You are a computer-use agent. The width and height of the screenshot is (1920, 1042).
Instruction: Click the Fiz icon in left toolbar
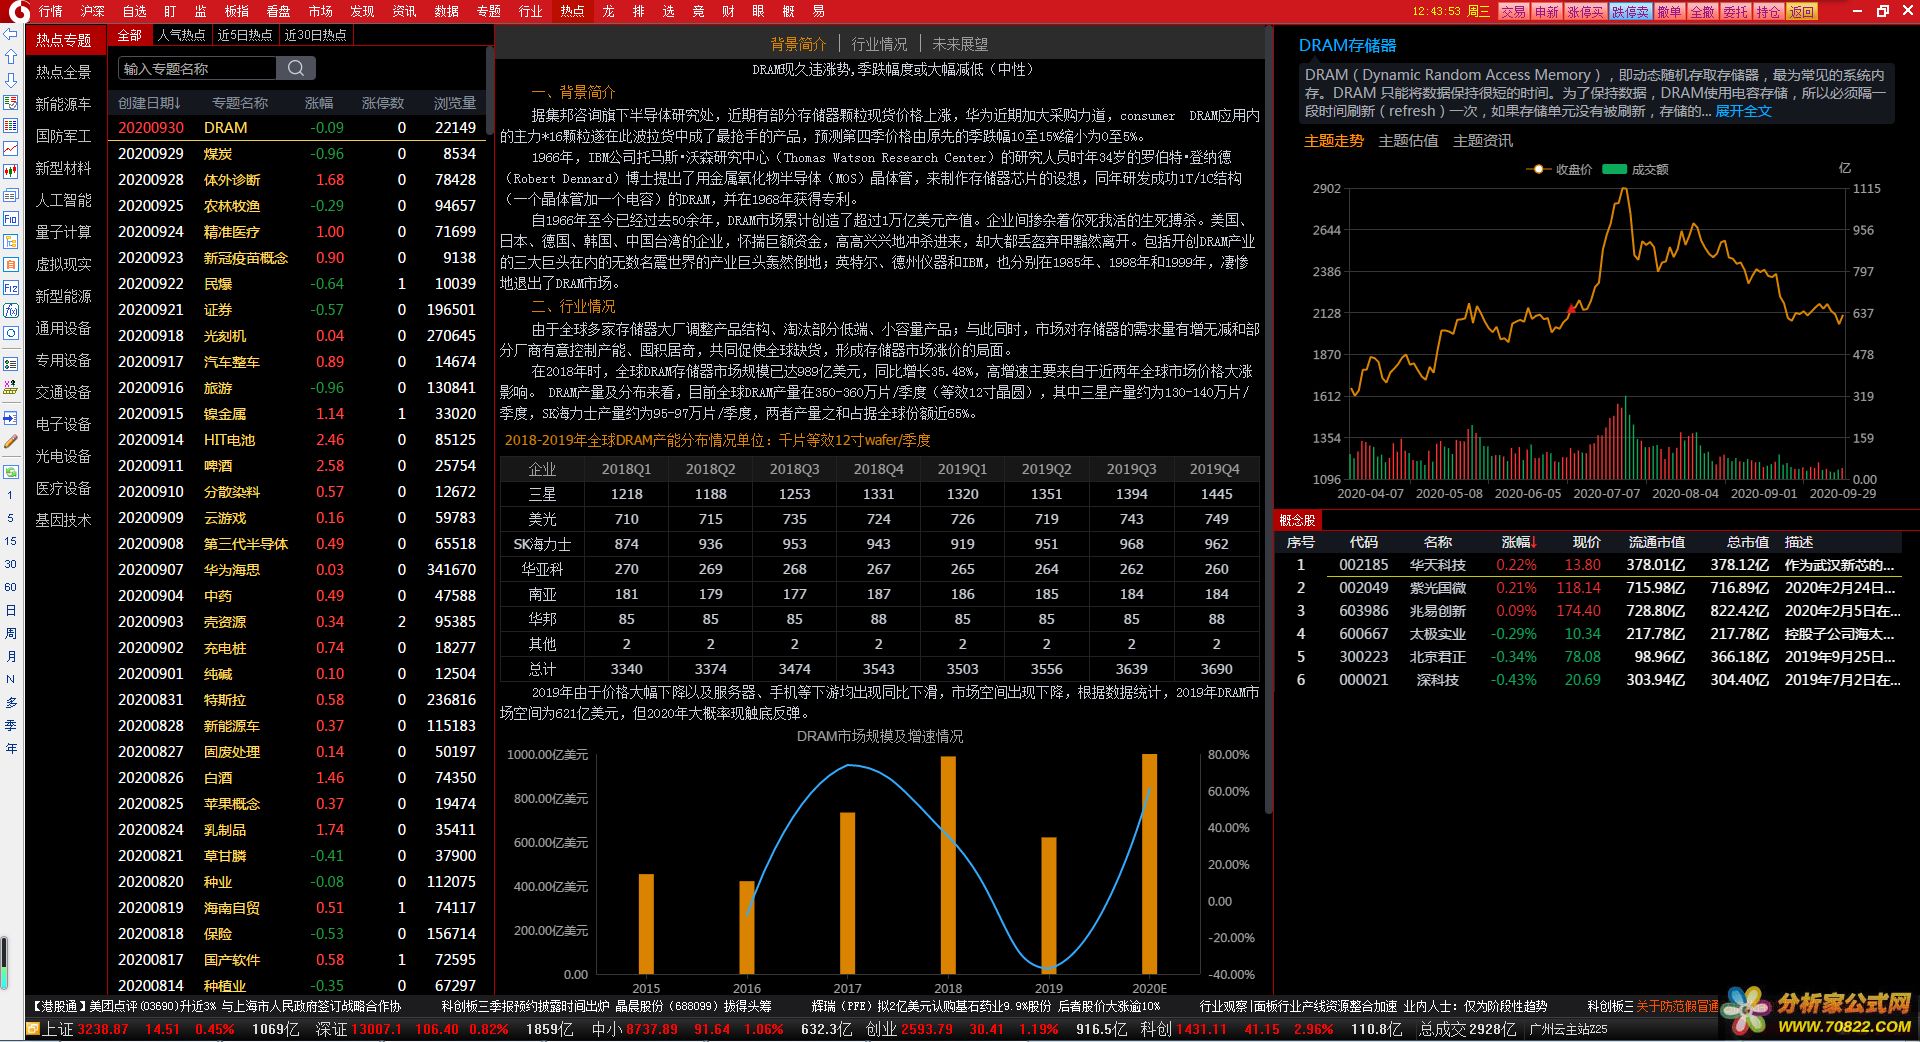[11, 287]
